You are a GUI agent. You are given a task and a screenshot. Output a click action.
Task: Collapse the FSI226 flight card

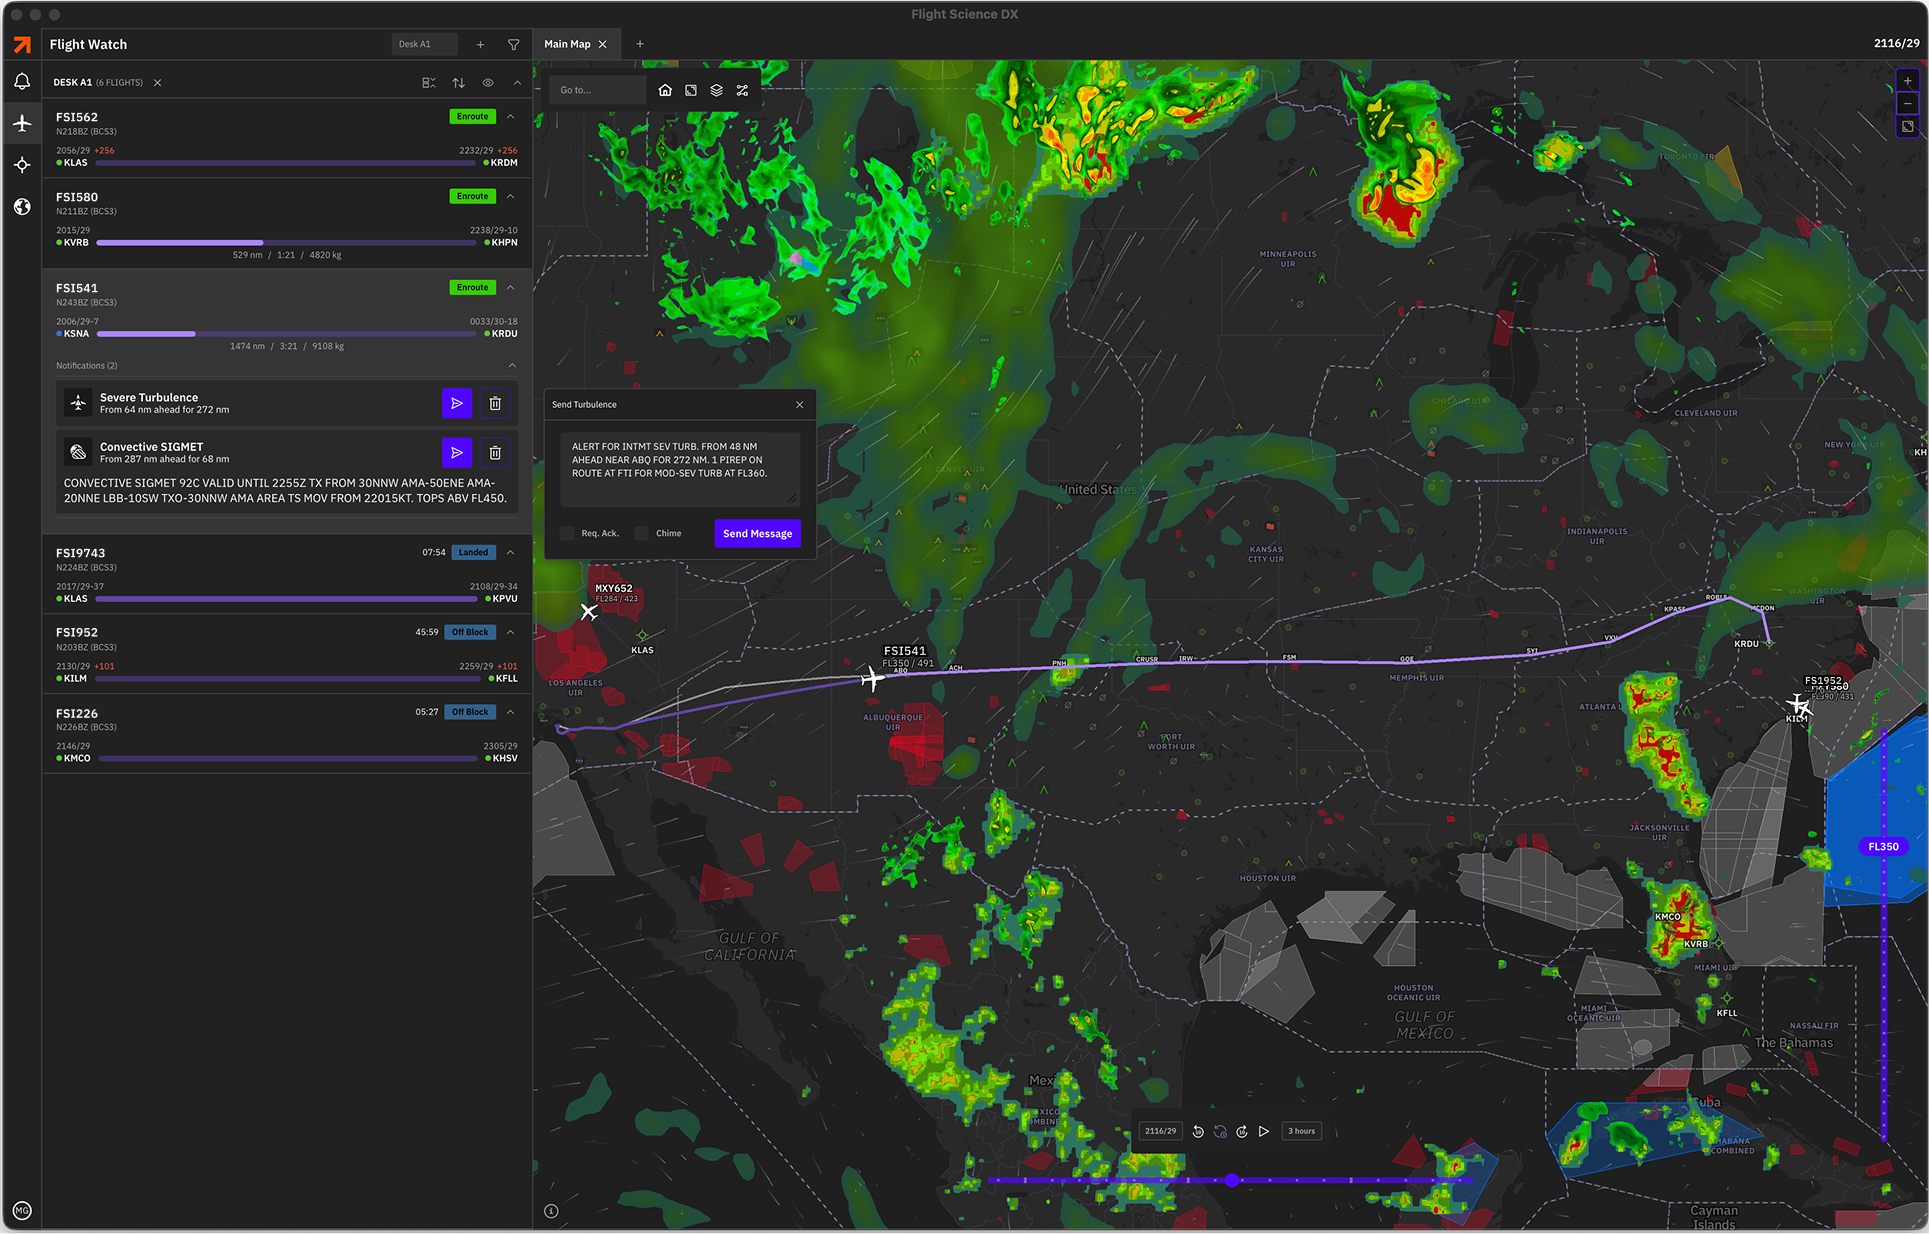pyautogui.click(x=511, y=712)
